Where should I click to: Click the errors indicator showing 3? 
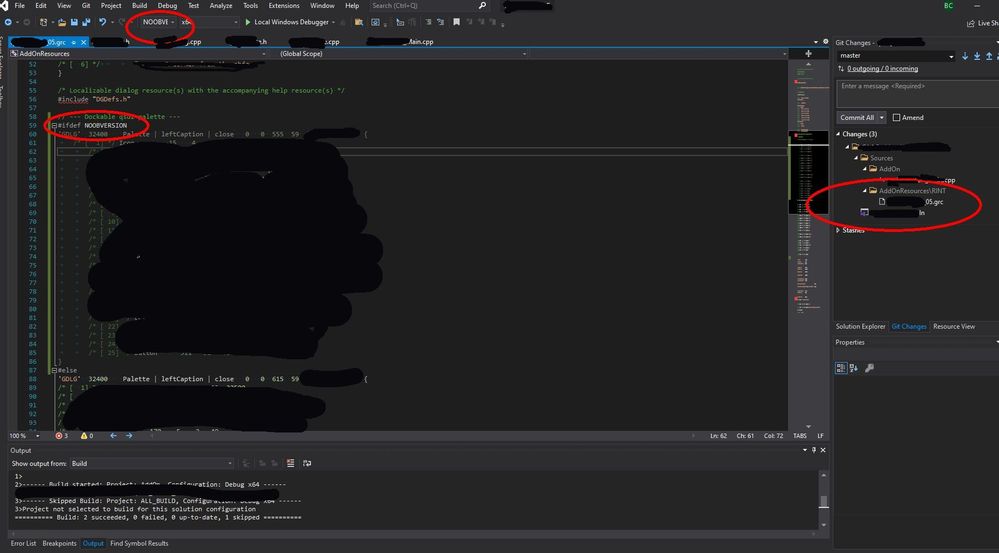pyautogui.click(x=62, y=436)
